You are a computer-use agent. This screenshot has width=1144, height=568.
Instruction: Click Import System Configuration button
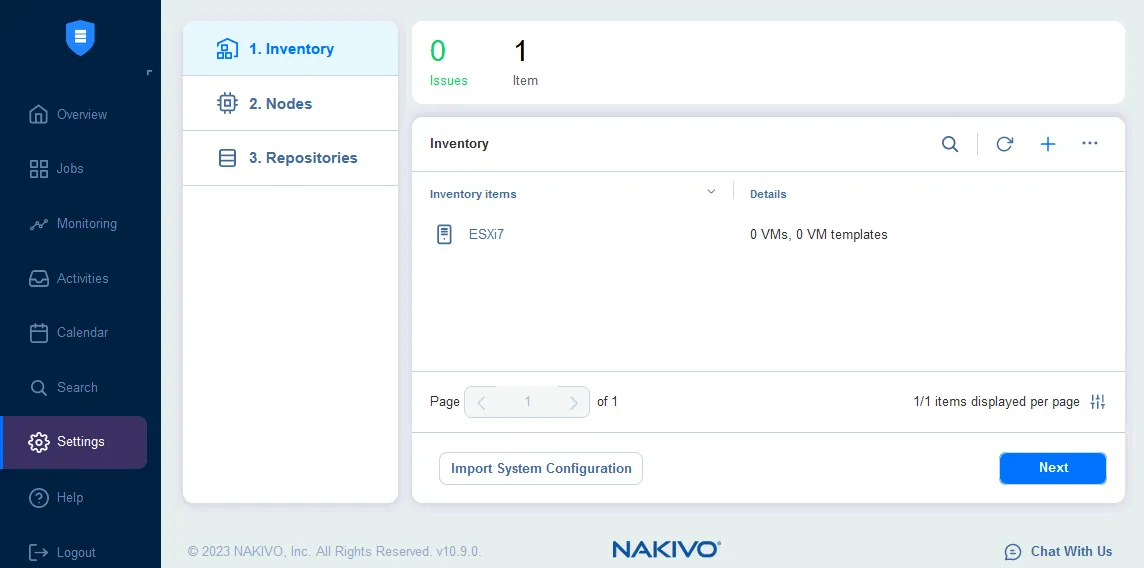click(541, 468)
